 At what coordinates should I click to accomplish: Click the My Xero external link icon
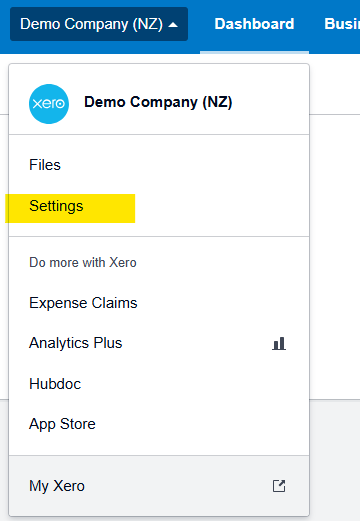[279, 486]
